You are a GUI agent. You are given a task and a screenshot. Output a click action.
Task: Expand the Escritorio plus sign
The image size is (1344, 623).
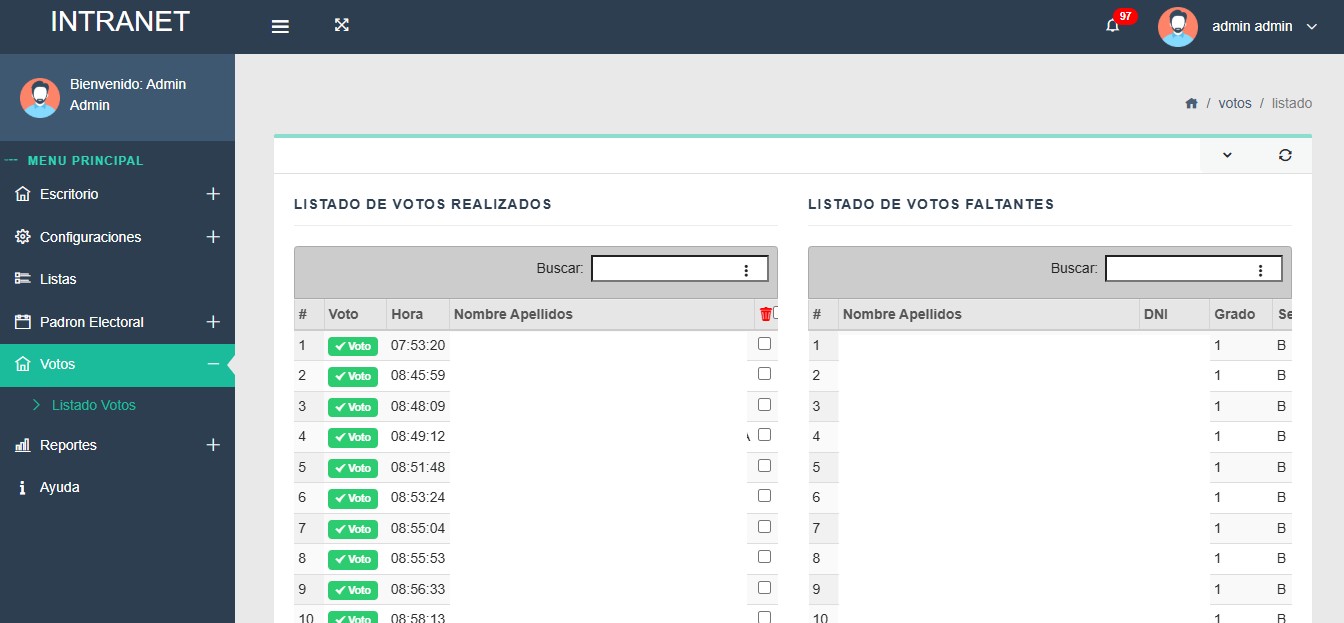213,194
